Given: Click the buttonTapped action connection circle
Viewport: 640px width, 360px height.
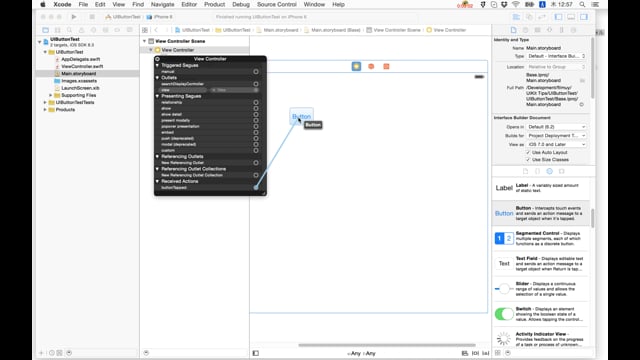Looking at the screenshot, I should pos(256,188).
